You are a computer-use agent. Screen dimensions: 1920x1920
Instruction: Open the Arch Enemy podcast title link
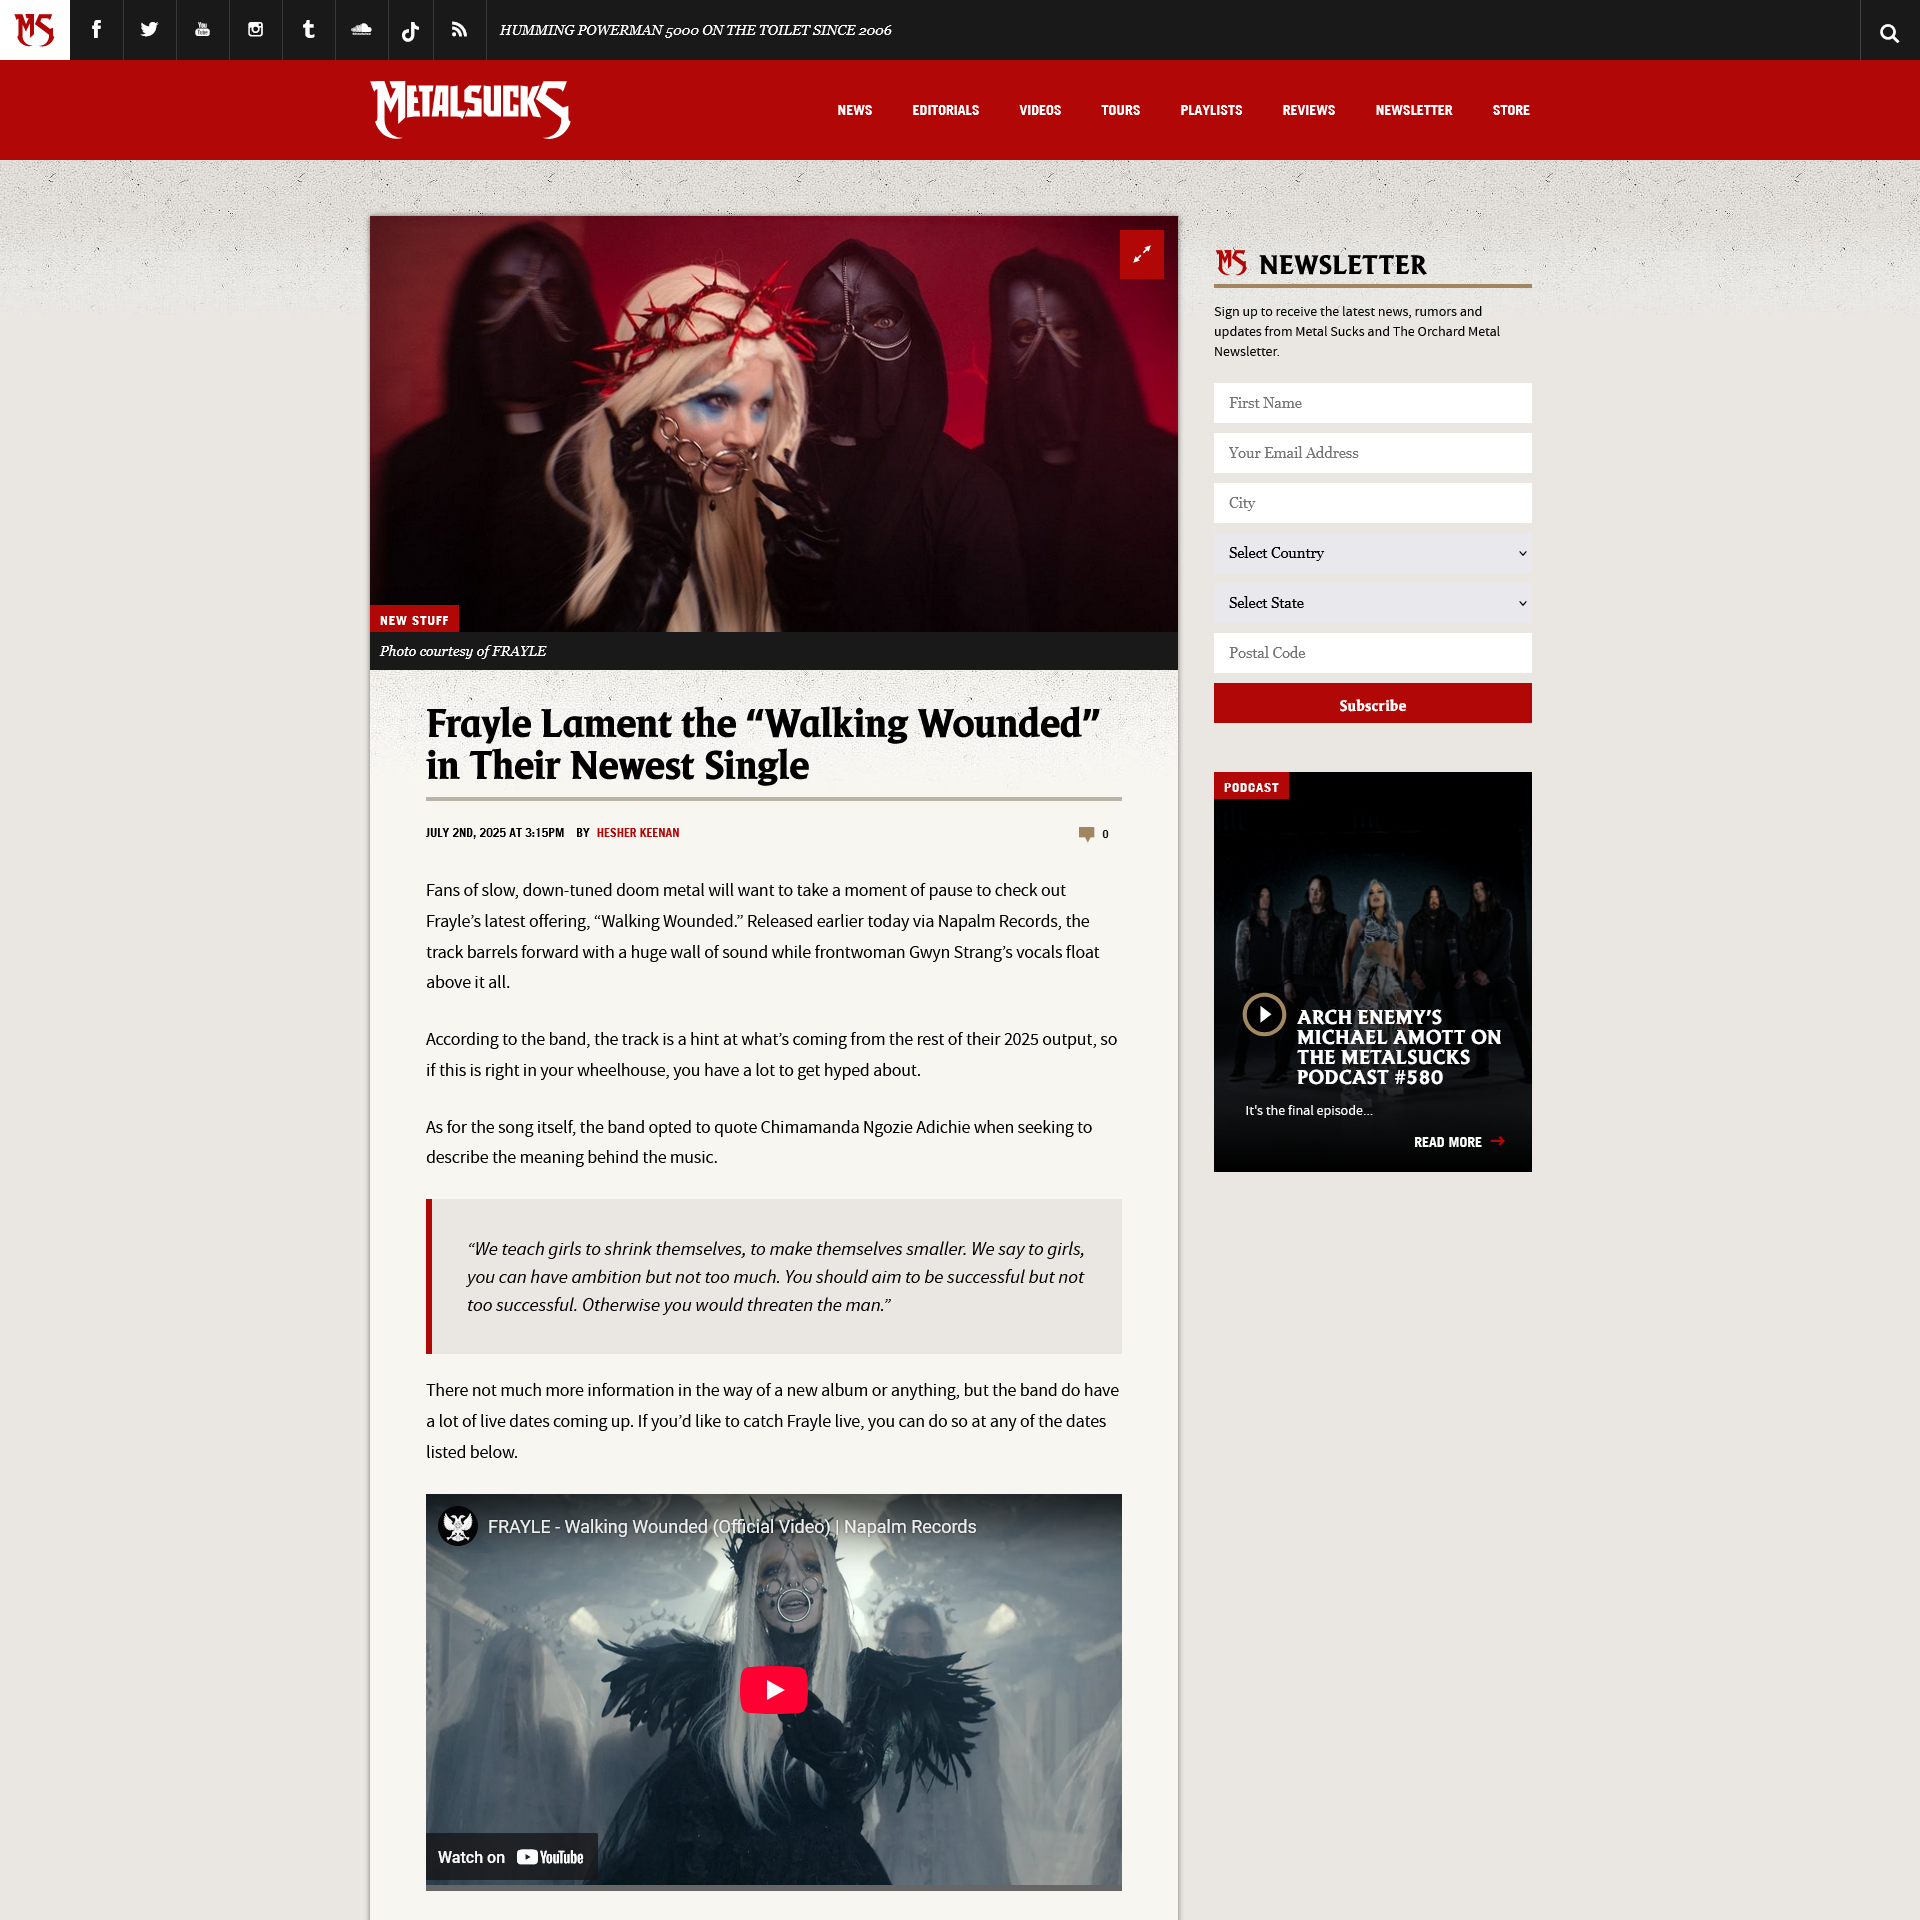(x=1398, y=1047)
